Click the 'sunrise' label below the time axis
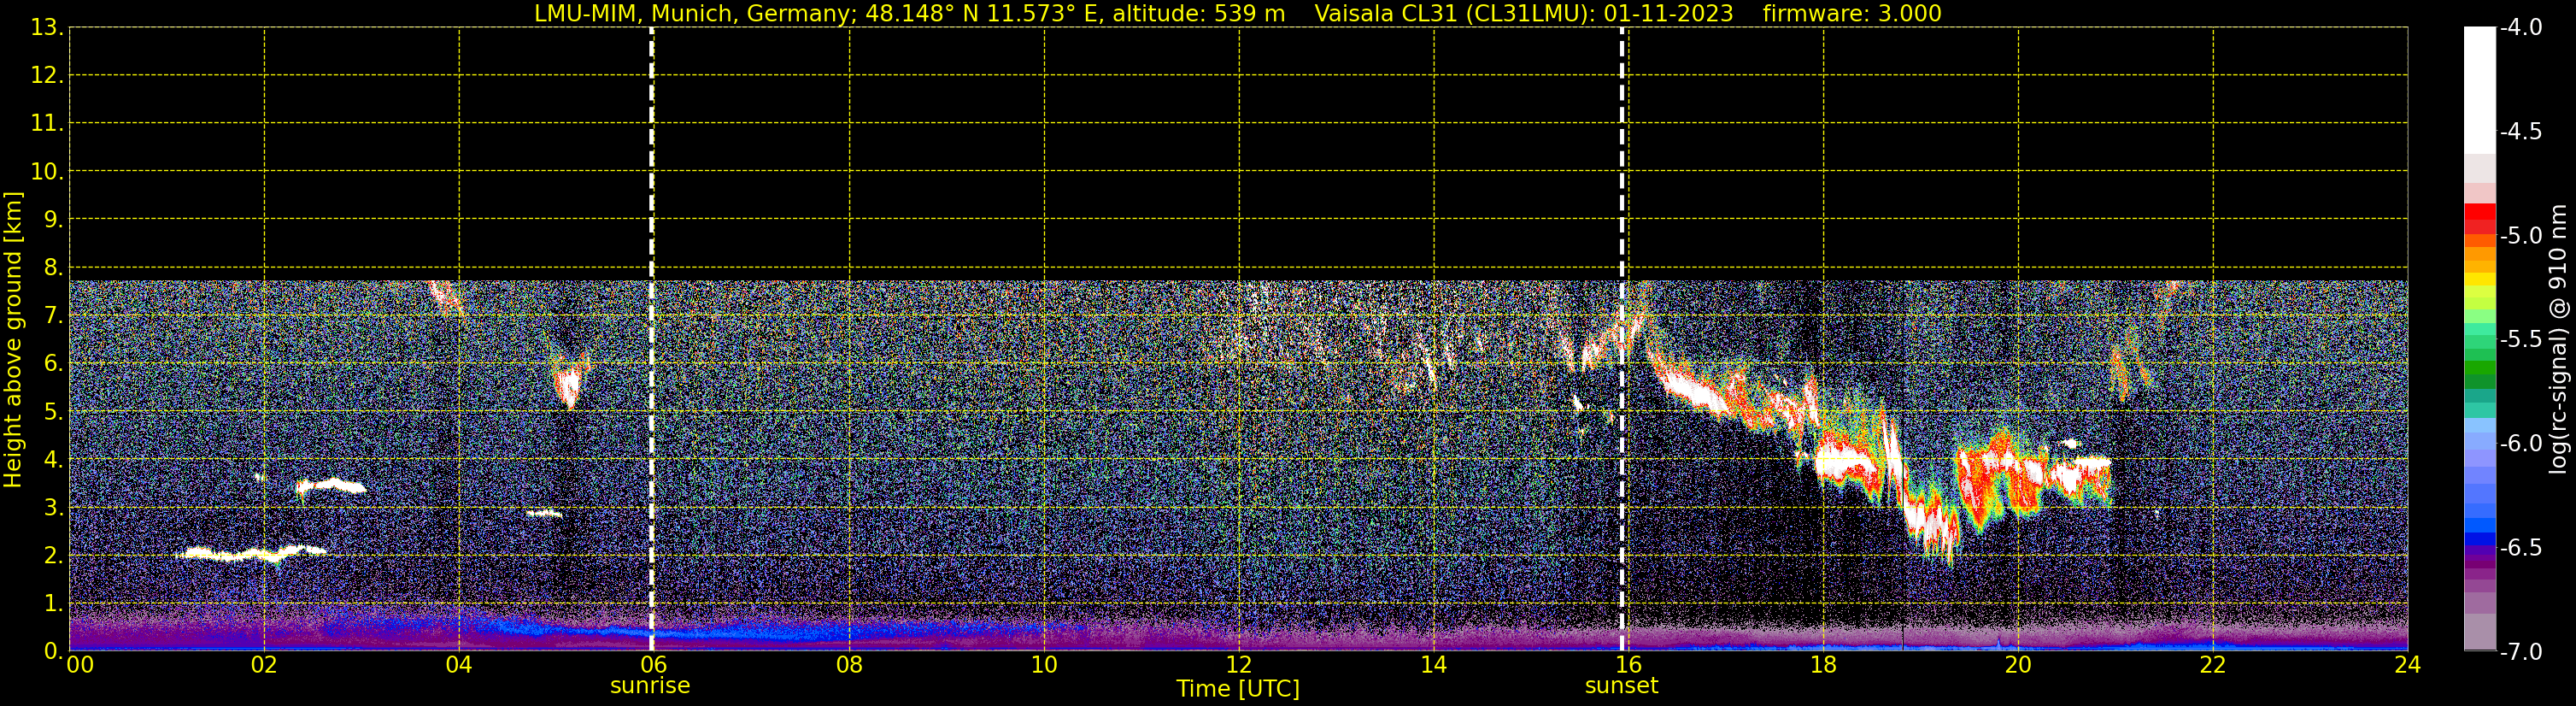This screenshot has height=706, width=2576. (x=650, y=686)
